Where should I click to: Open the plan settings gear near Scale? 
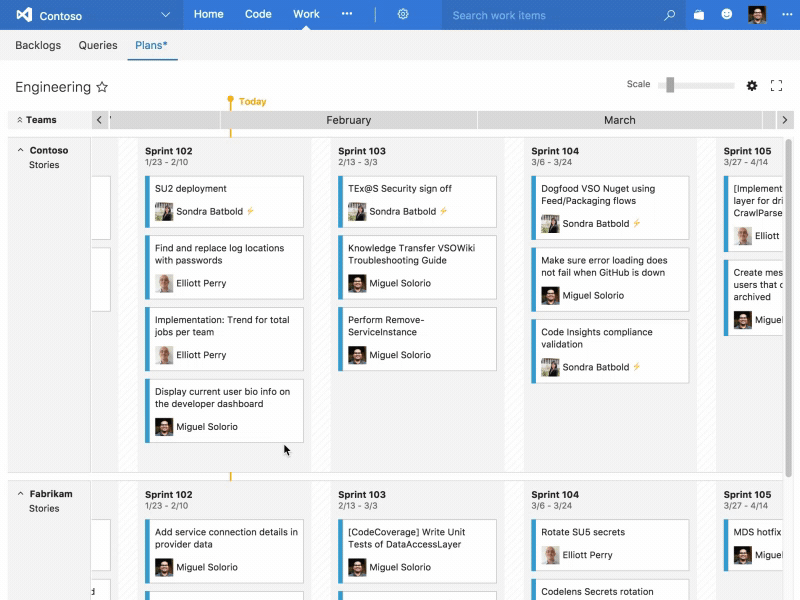point(752,85)
